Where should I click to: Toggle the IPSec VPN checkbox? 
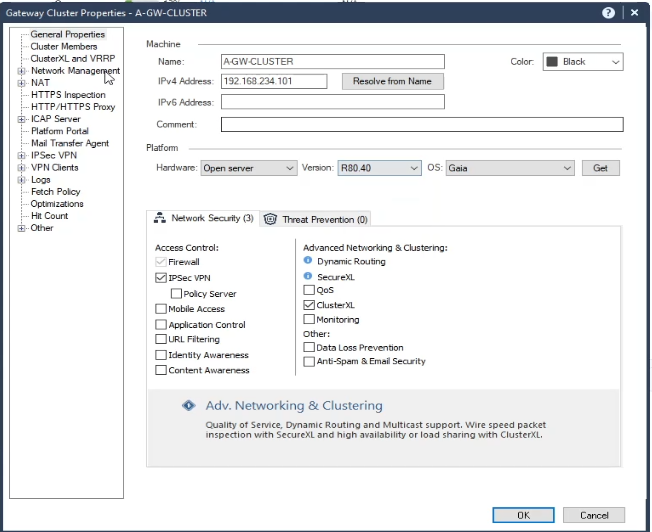[x=161, y=277]
